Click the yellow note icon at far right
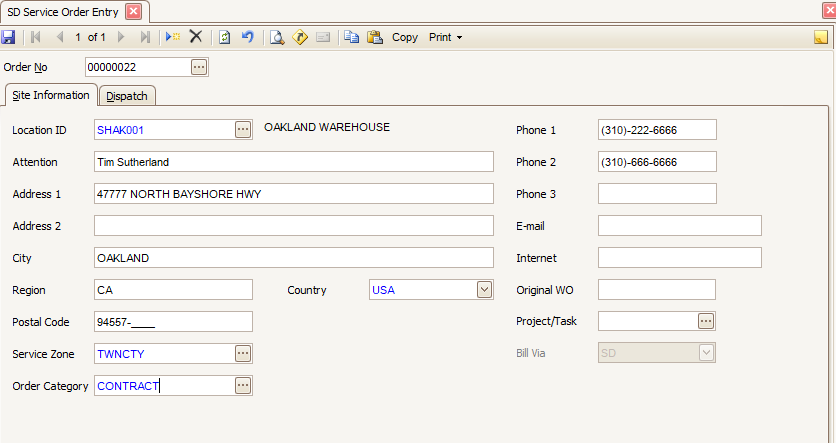836x443 pixels. click(820, 38)
